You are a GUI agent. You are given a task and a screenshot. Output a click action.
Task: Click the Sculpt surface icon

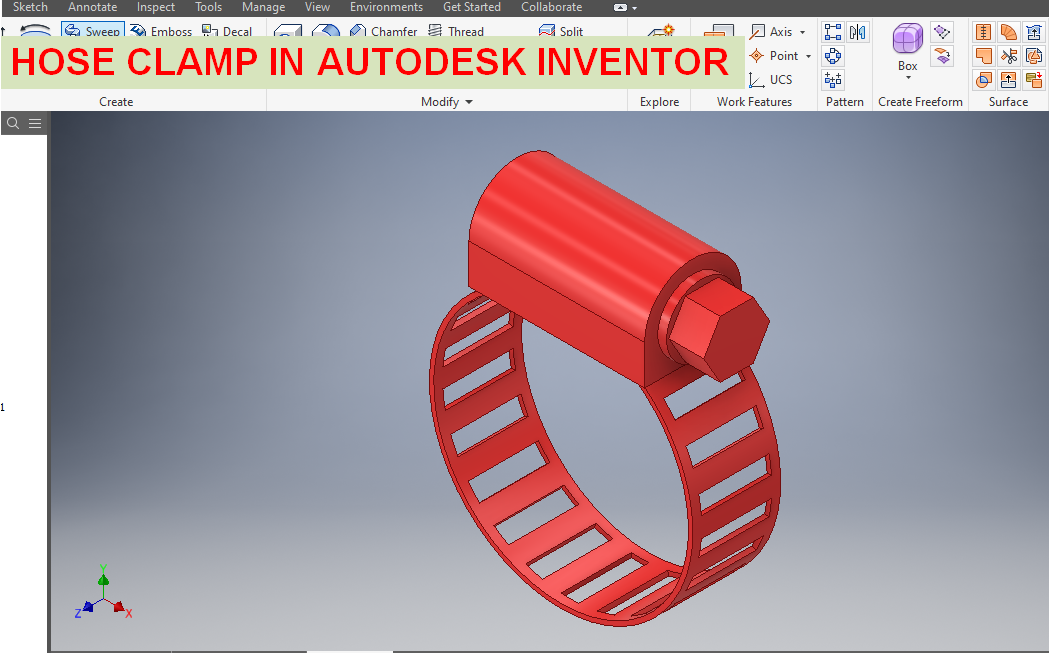tap(983, 80)
